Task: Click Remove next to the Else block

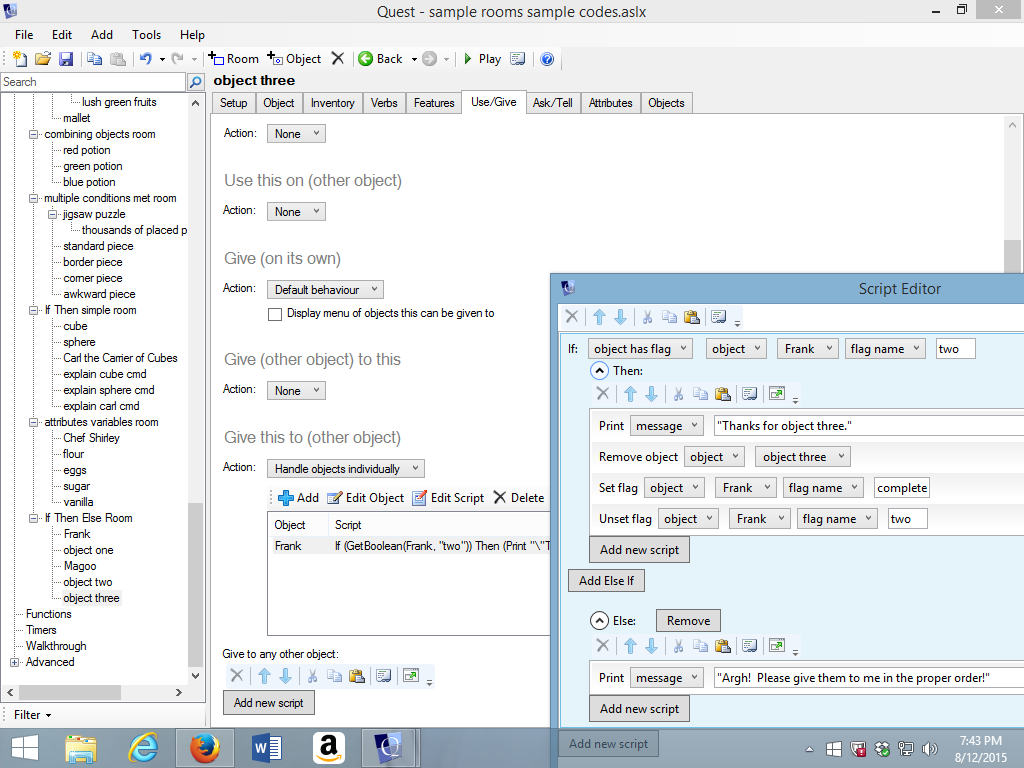Action: [687, 620]
